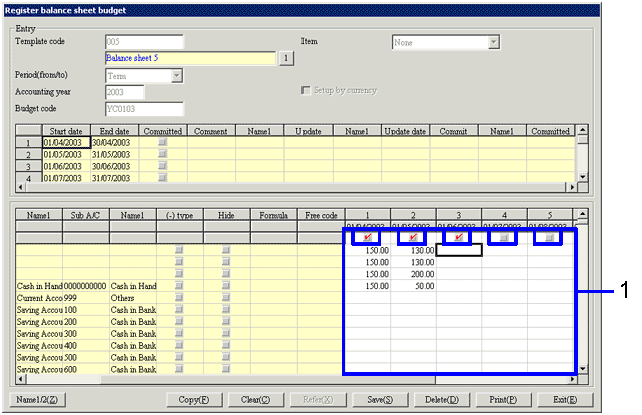Open the Period(from/to) Term dropdown

click(176, 75)
